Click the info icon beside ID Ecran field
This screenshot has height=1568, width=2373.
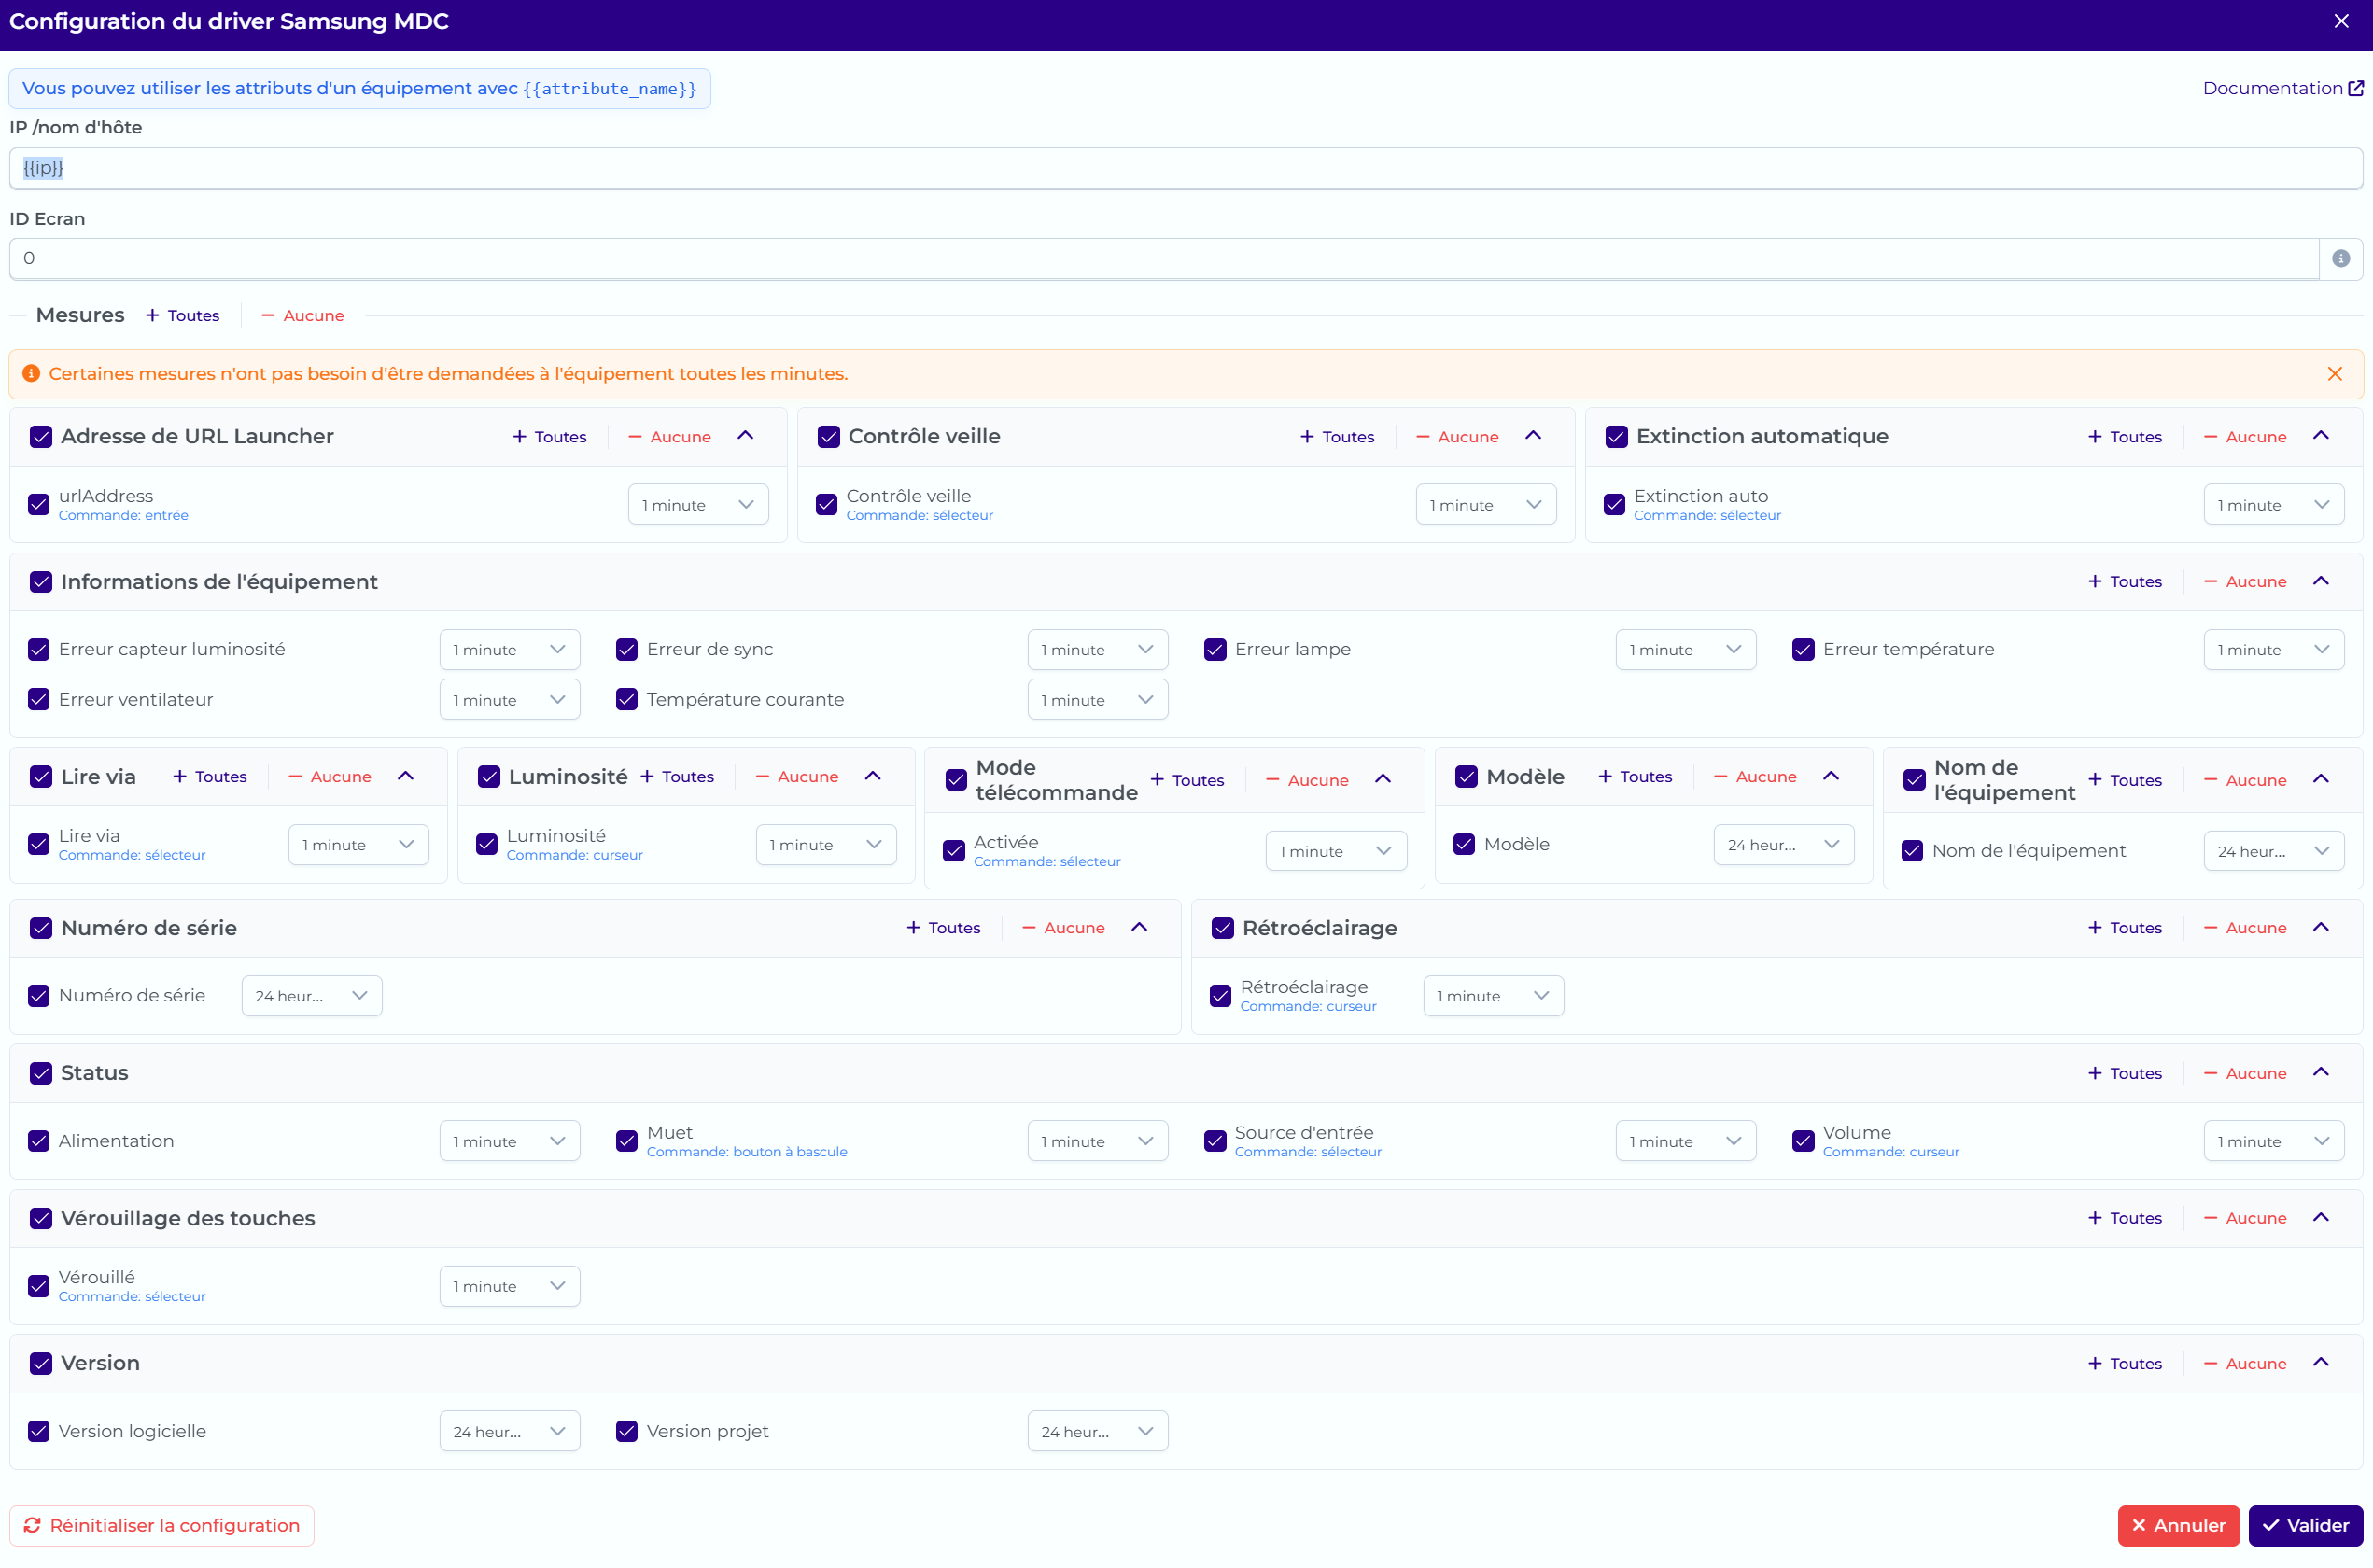click(2340, 259)
